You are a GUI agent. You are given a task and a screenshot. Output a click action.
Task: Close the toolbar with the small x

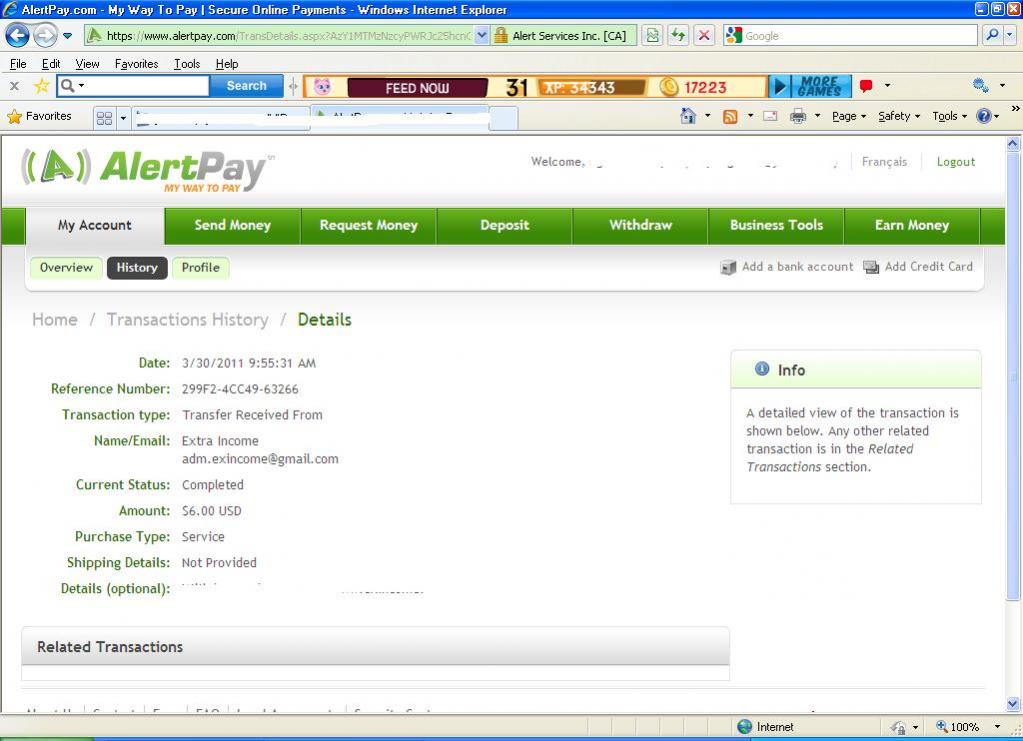tap(14, 85)
